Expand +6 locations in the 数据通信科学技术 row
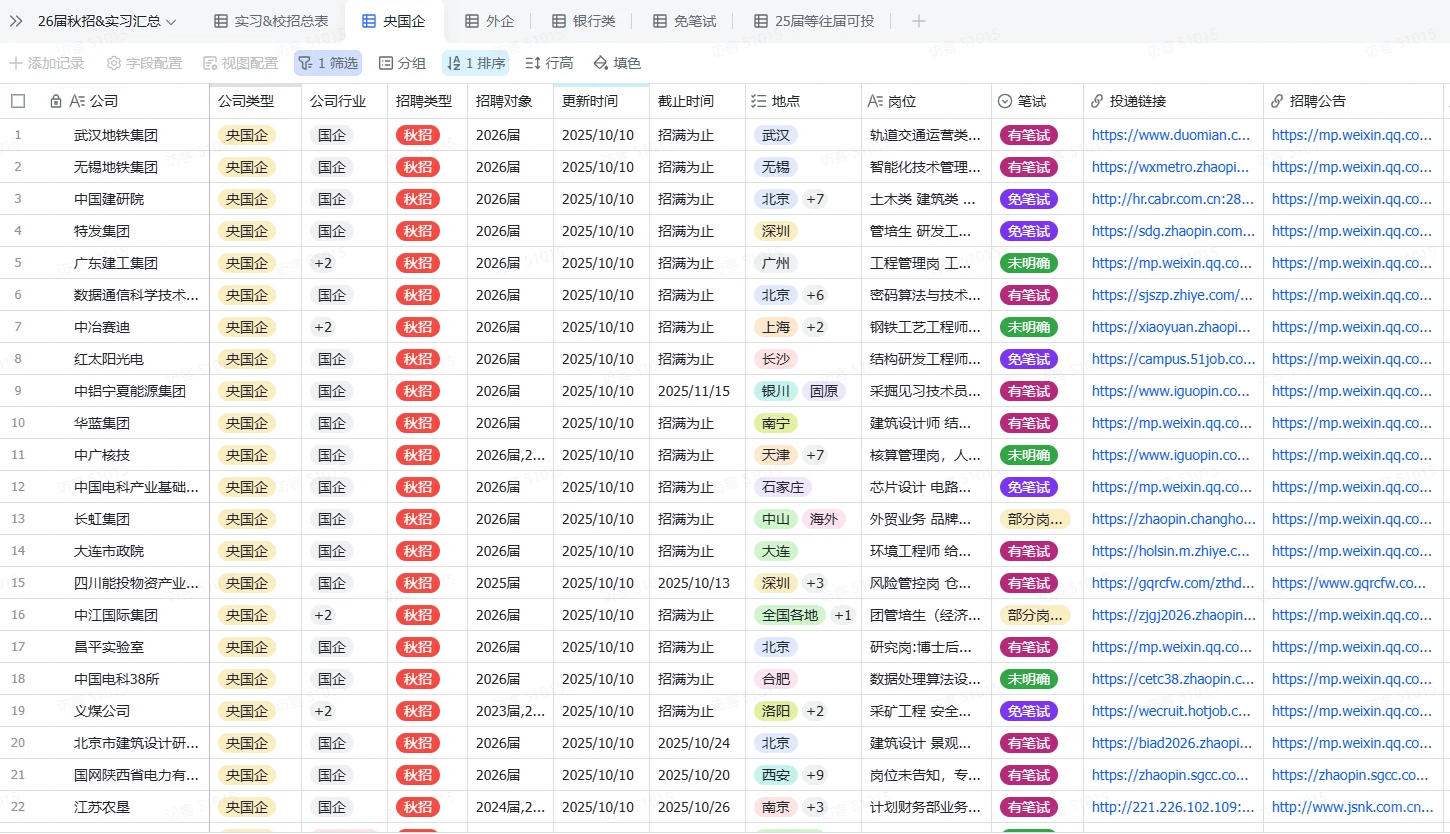The image size is (1450, 834). [815, 295]
